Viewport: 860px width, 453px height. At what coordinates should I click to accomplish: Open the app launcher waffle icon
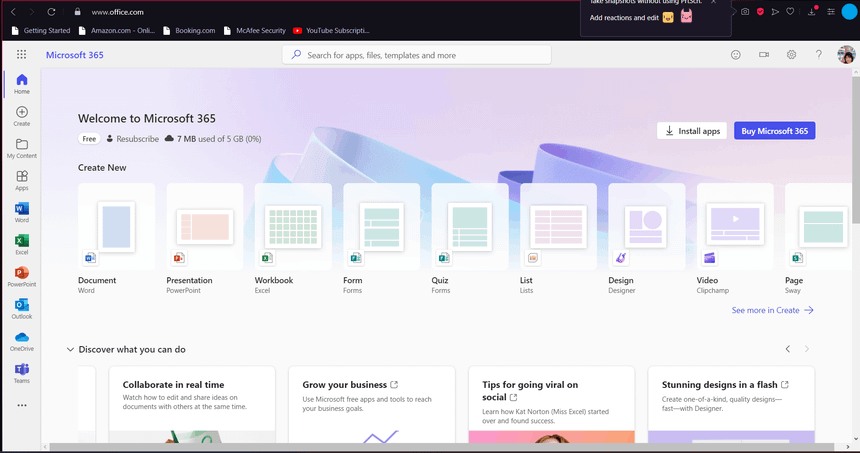pyautogui.click(x=21, y=55)
